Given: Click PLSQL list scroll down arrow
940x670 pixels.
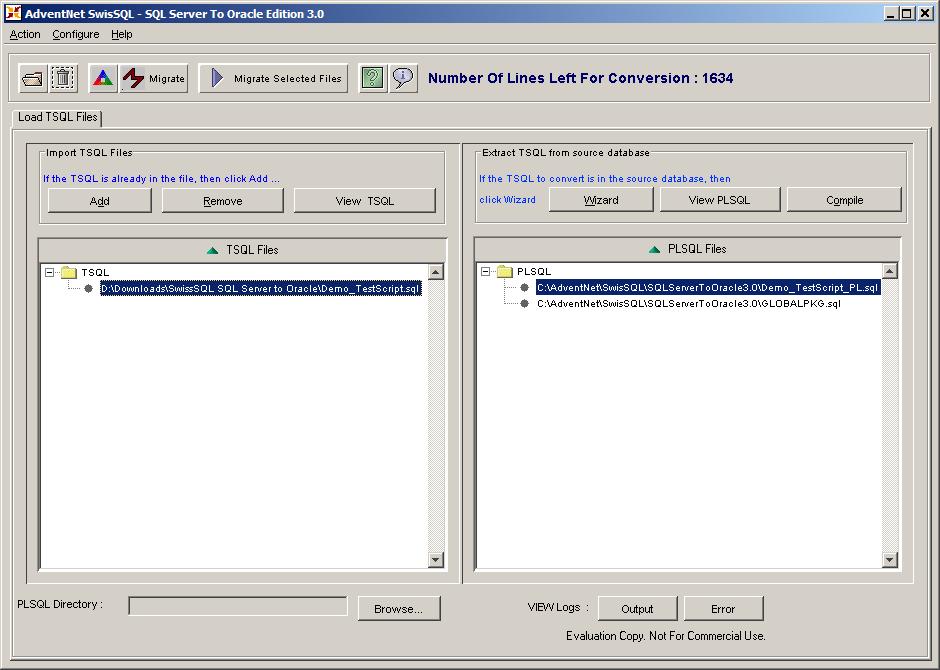Looking at the screenshot, I should [x=890, y=560].
